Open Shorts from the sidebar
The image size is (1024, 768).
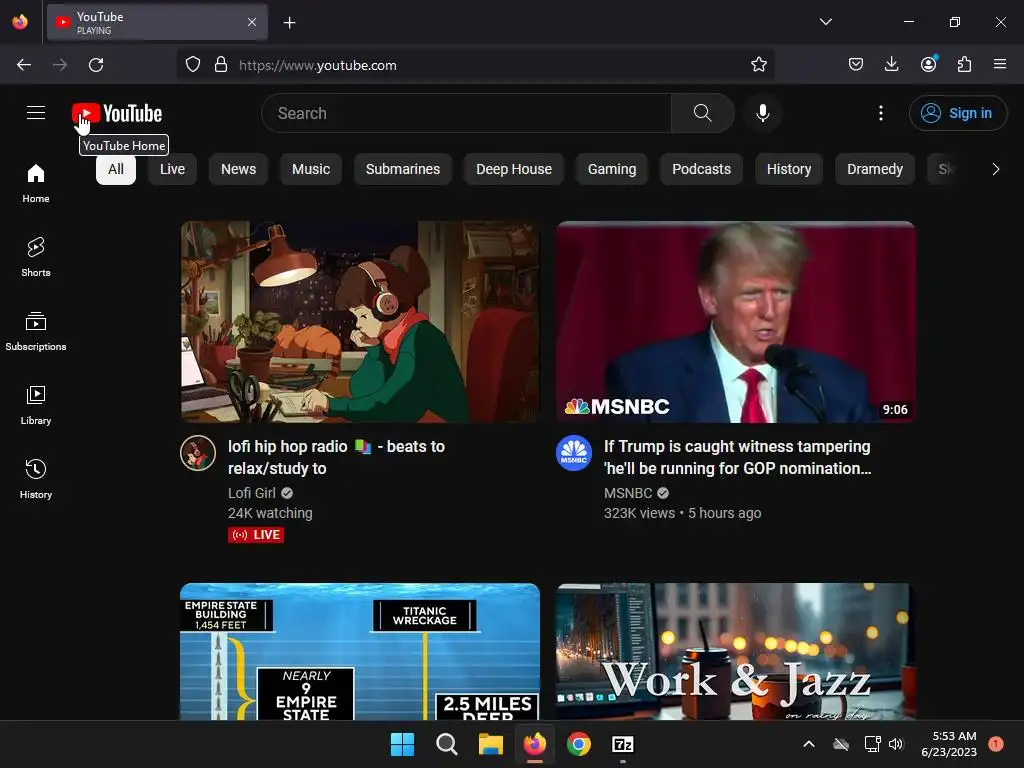(36, 257)
